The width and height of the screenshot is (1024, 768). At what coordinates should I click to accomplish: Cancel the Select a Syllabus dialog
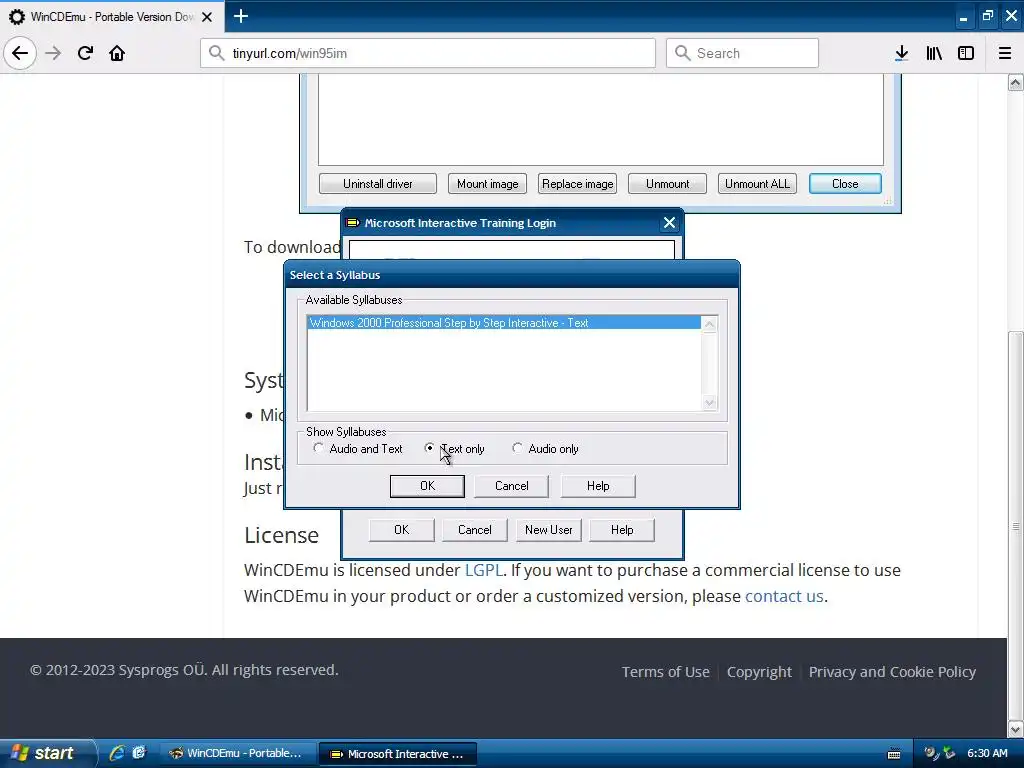(511, 486)
